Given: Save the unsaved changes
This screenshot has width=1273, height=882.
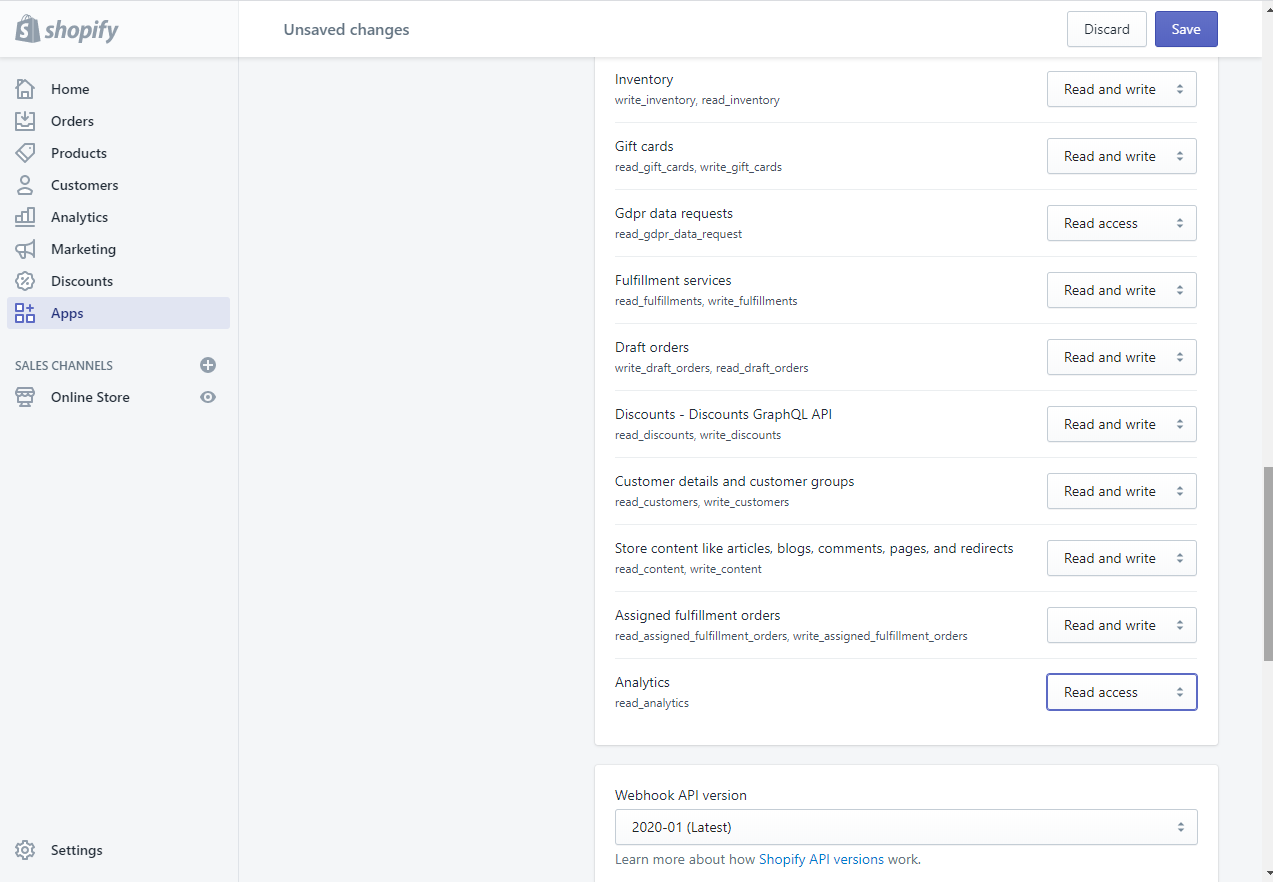Looking at the screenshot, I should [1185, 29].
